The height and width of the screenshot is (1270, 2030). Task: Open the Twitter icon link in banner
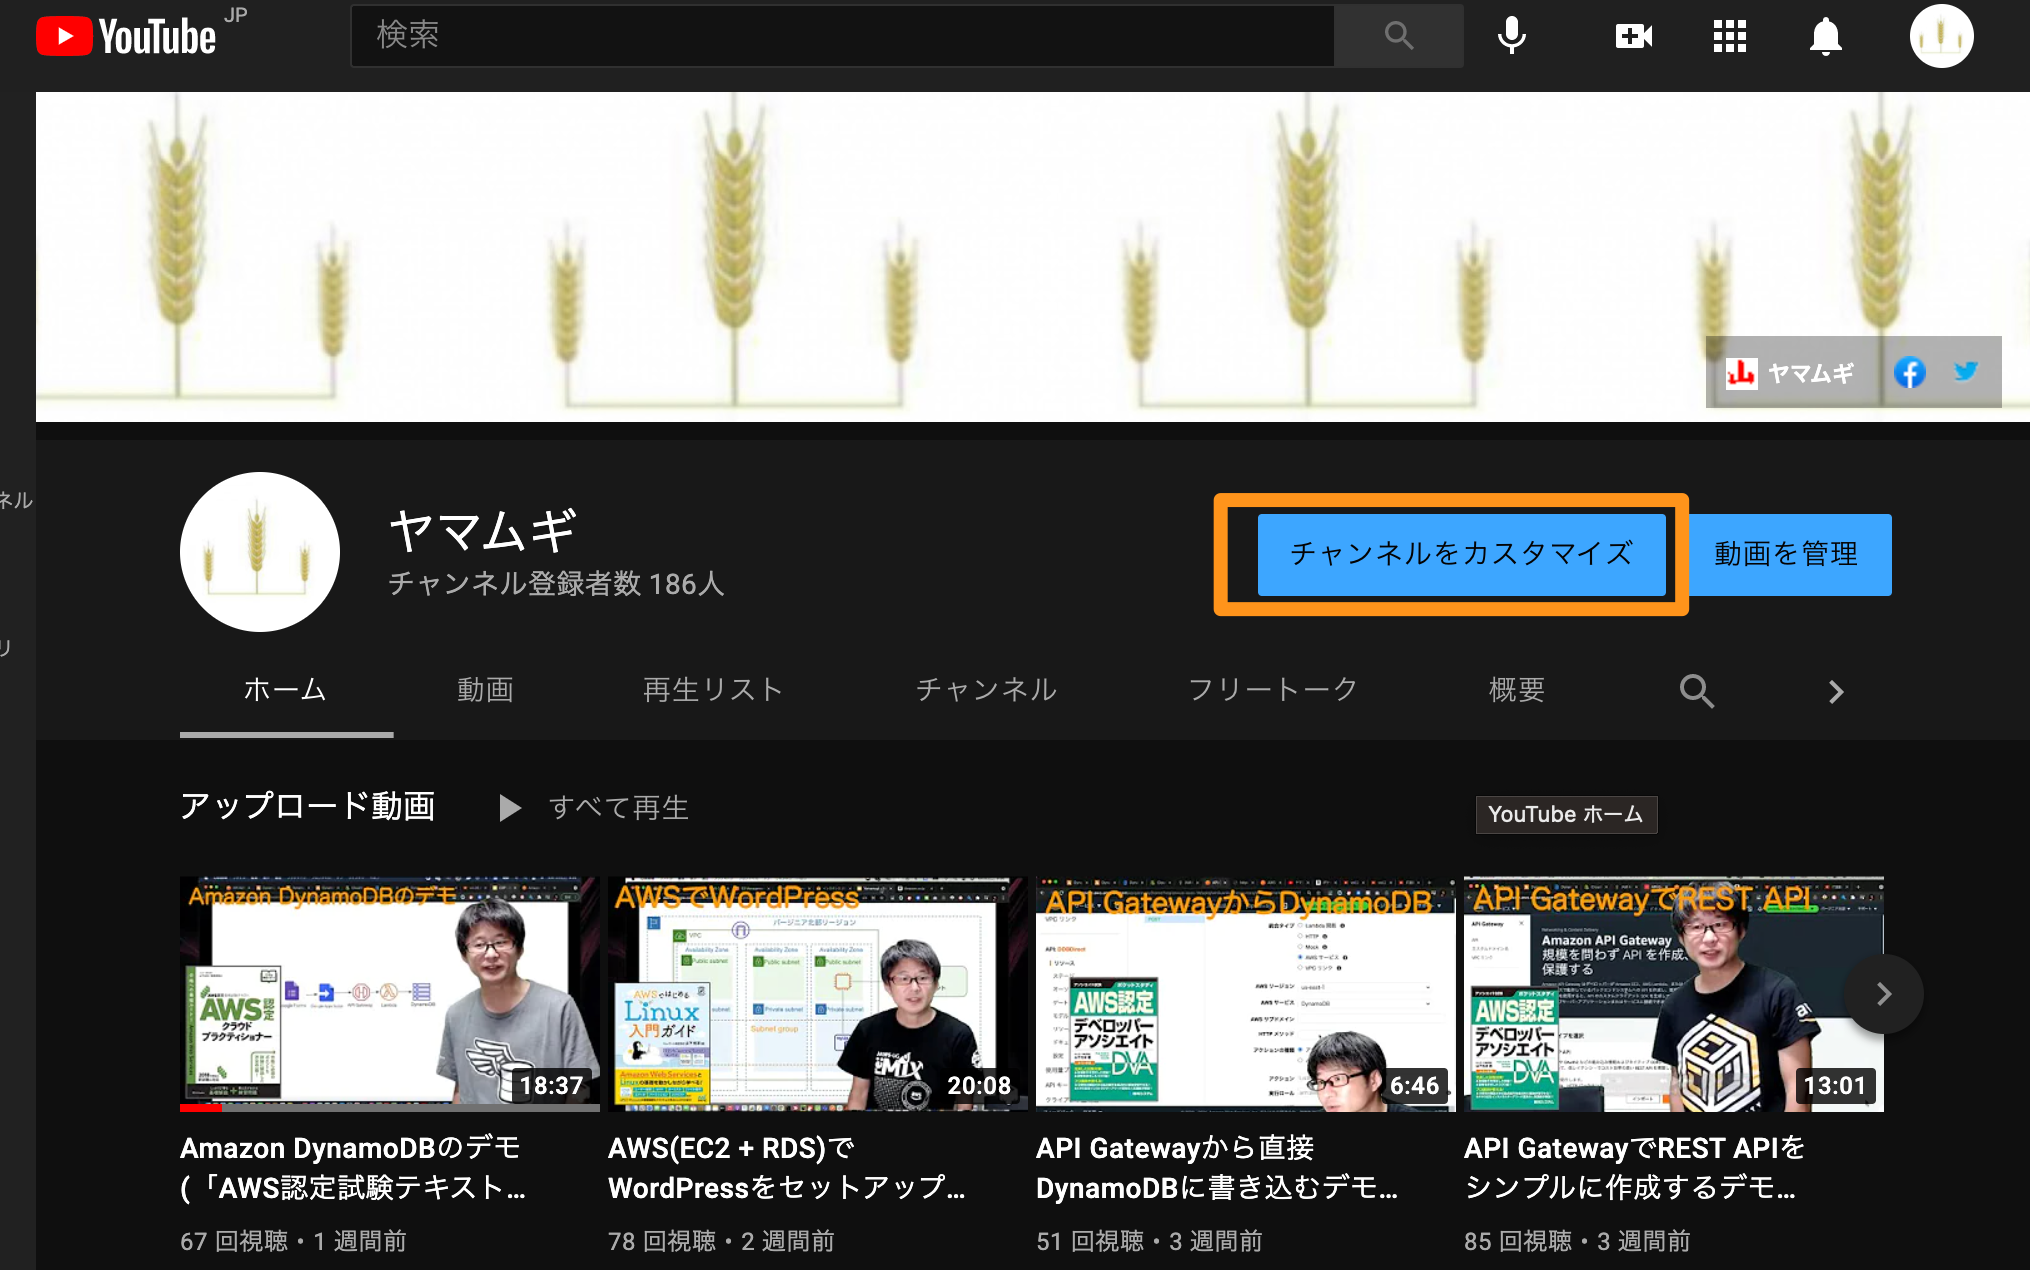(1965, 372)
